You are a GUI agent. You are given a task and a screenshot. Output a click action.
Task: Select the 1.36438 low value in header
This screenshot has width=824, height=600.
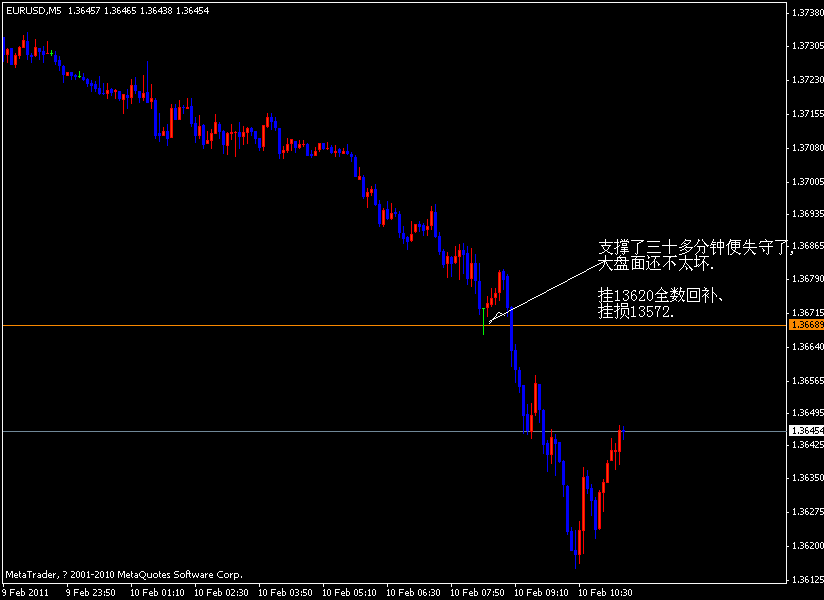coord(156,11)
